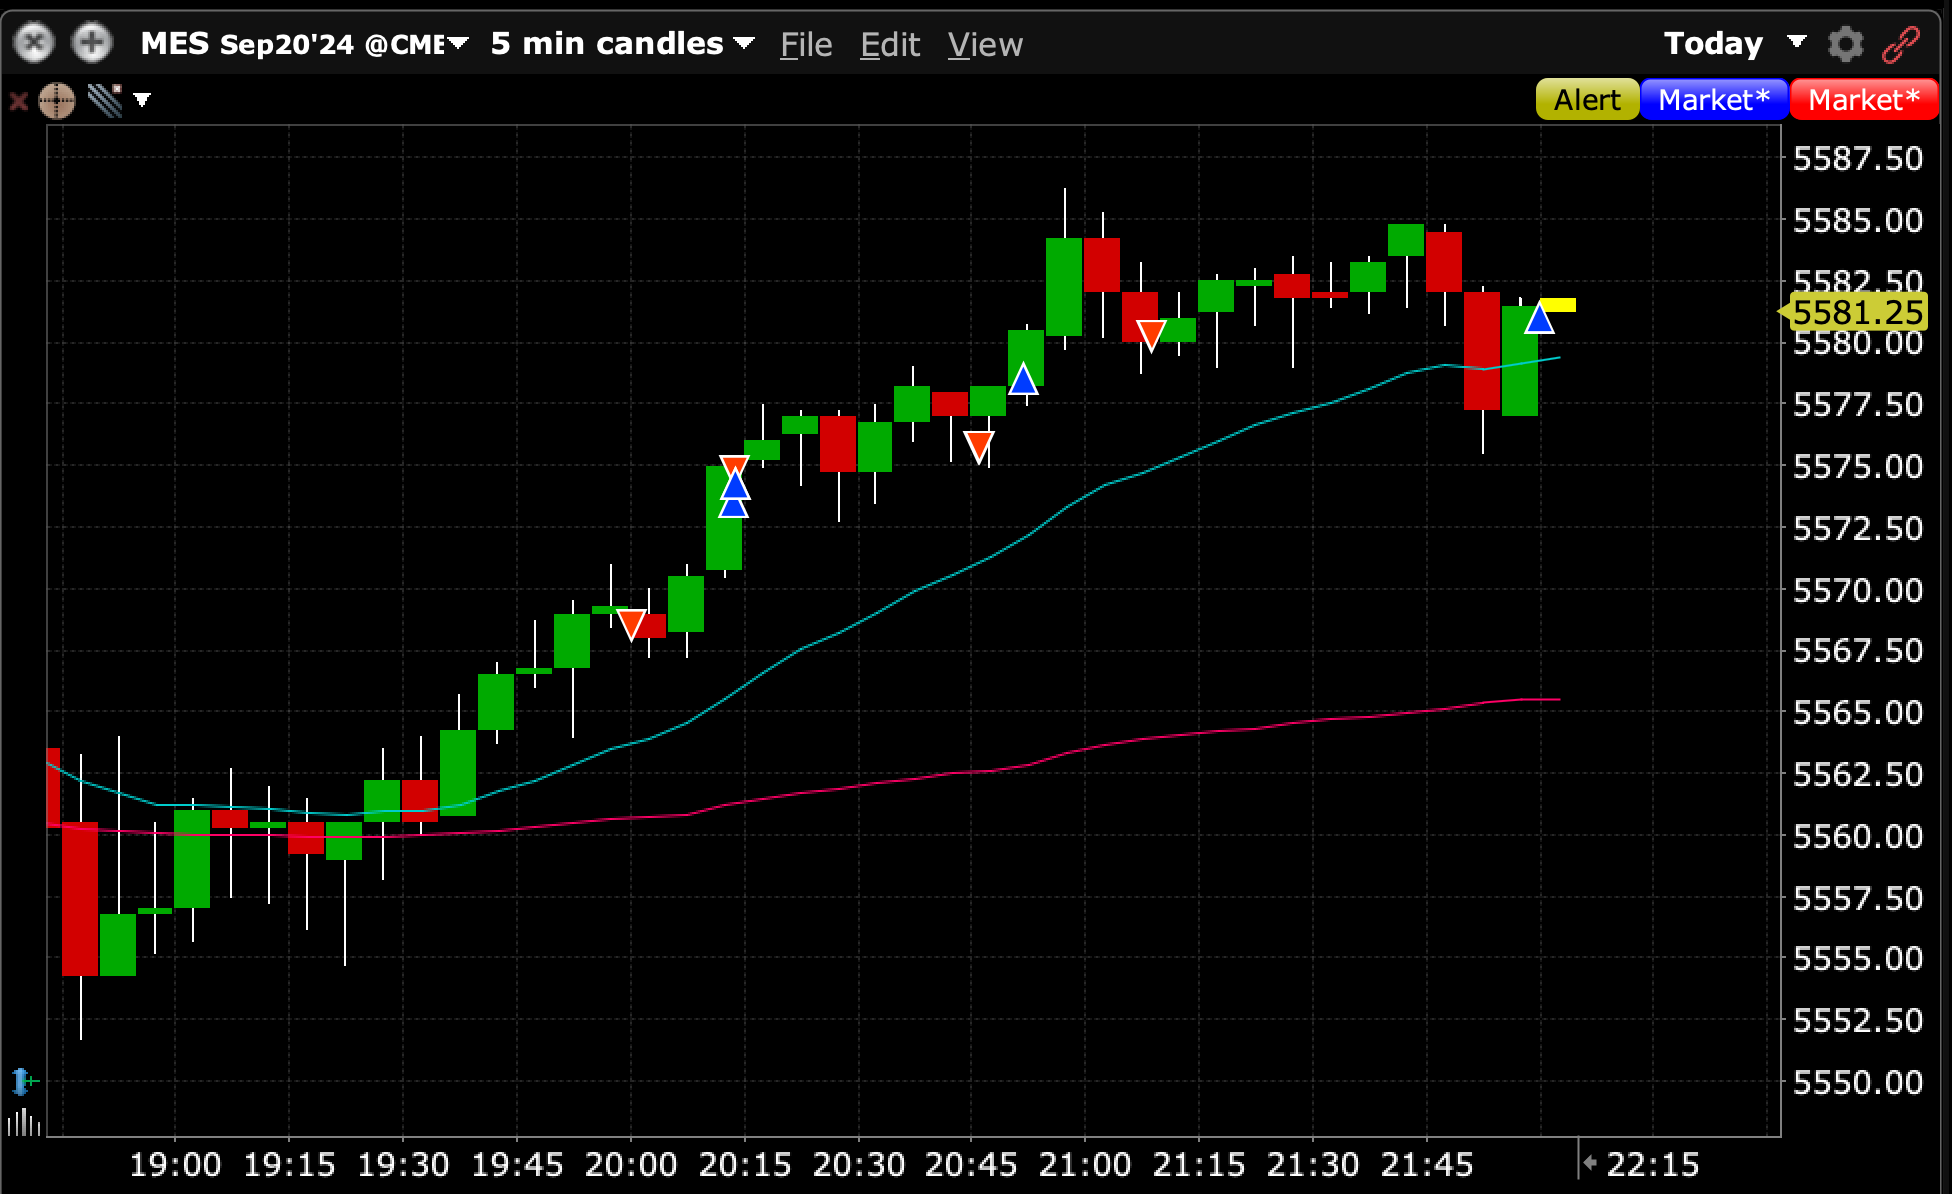This screenshot has height=1194, width=1952.
Task: Click the 21:15 time axis label
Action: click(1199, 1164)
